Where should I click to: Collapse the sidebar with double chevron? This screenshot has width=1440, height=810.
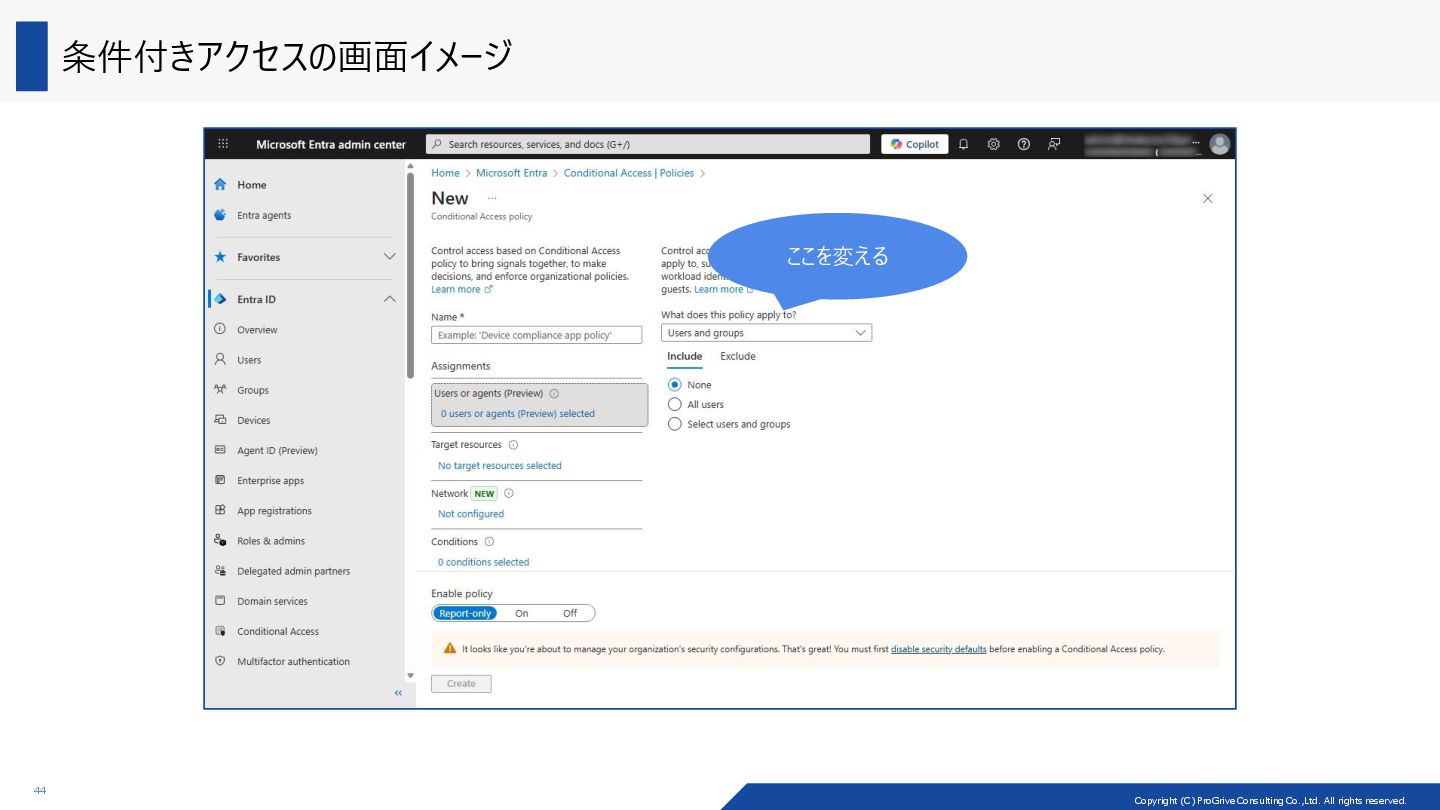pos(398,693)
